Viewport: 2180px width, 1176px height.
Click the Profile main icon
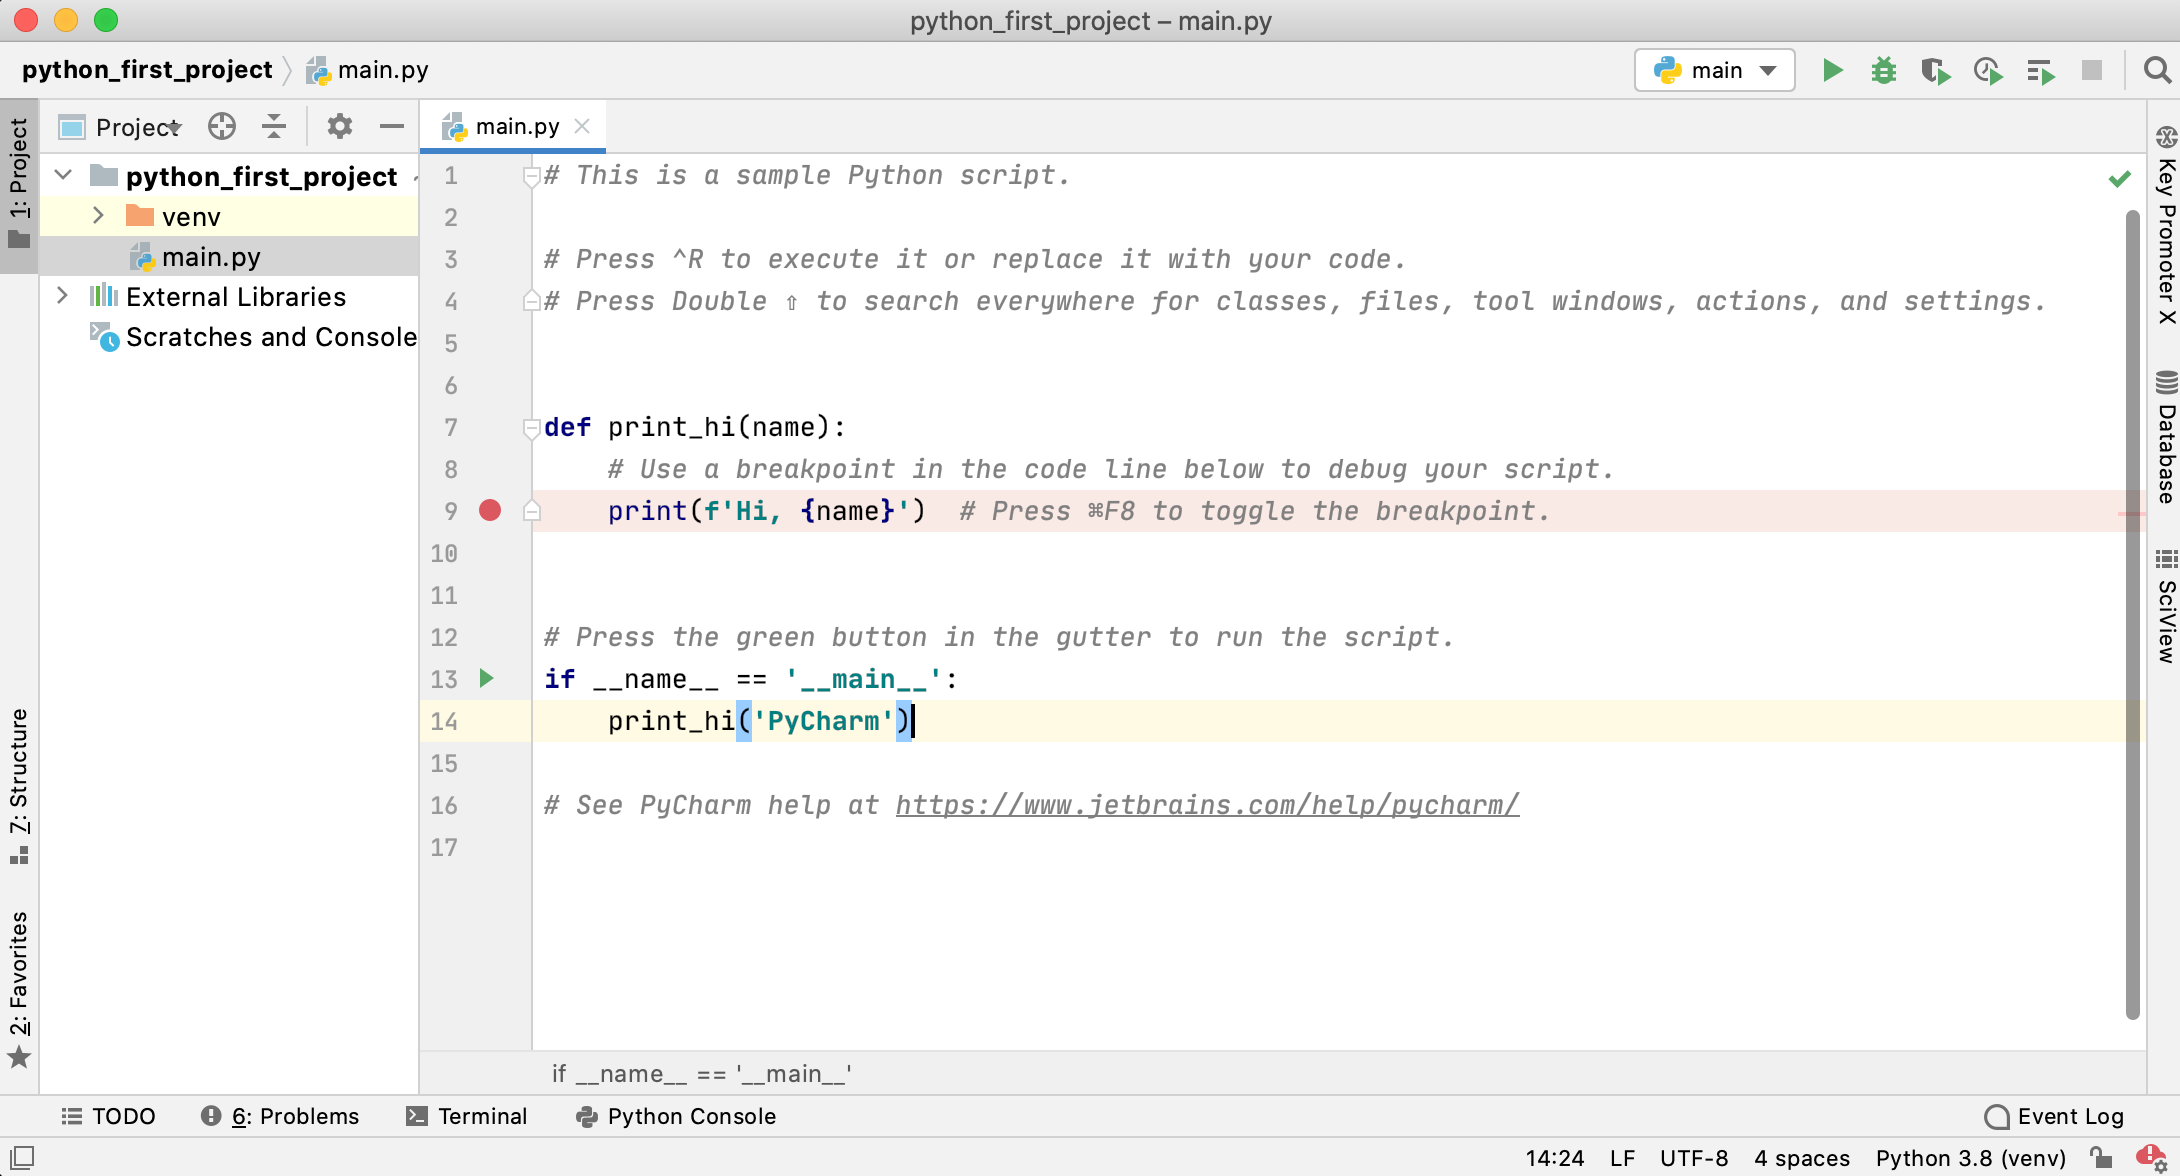tap(1987, 70)
